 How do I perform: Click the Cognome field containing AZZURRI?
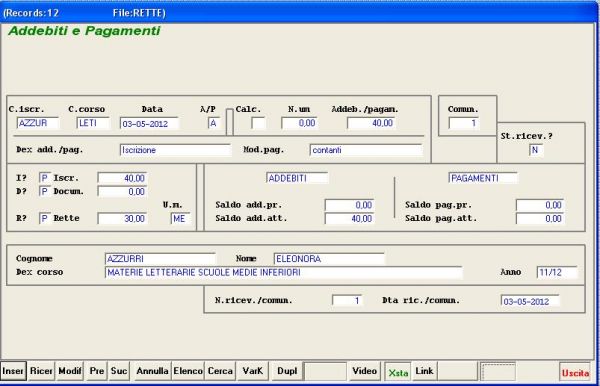point(160,259)
